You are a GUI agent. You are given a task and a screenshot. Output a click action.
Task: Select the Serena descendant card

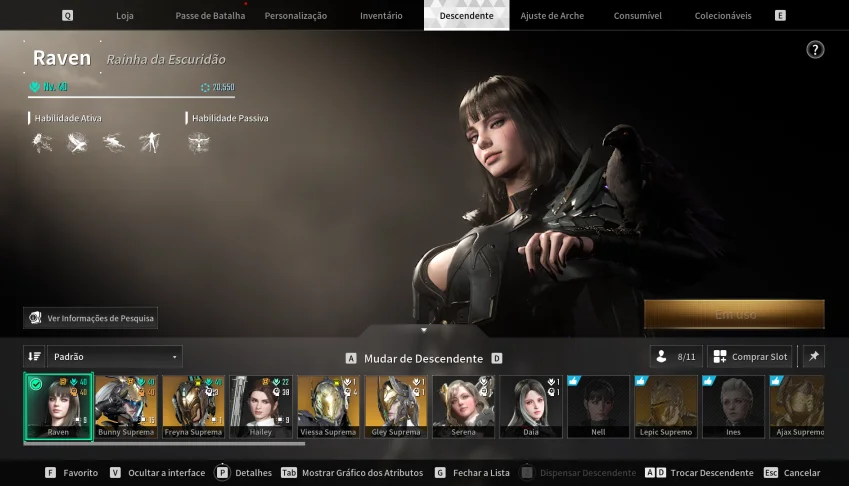pos(463,406)
